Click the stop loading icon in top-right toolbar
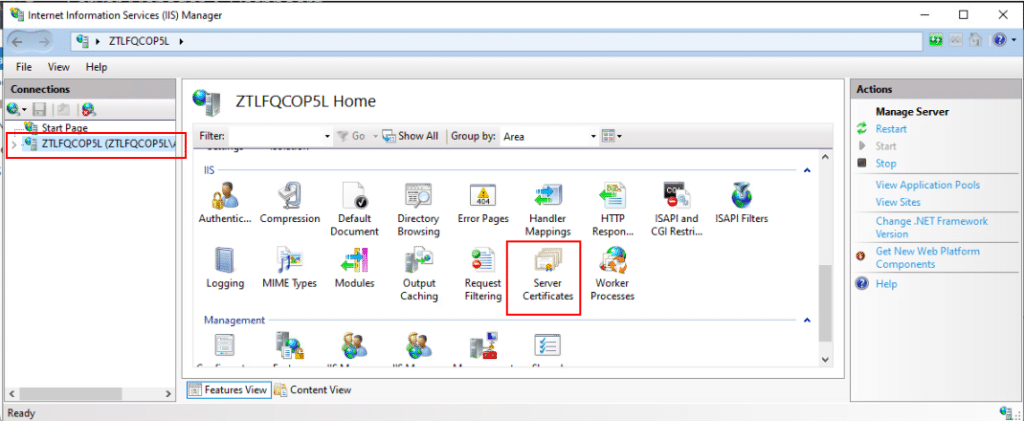The width and height of the screenshot is (1024, 421). coord(956,40)
